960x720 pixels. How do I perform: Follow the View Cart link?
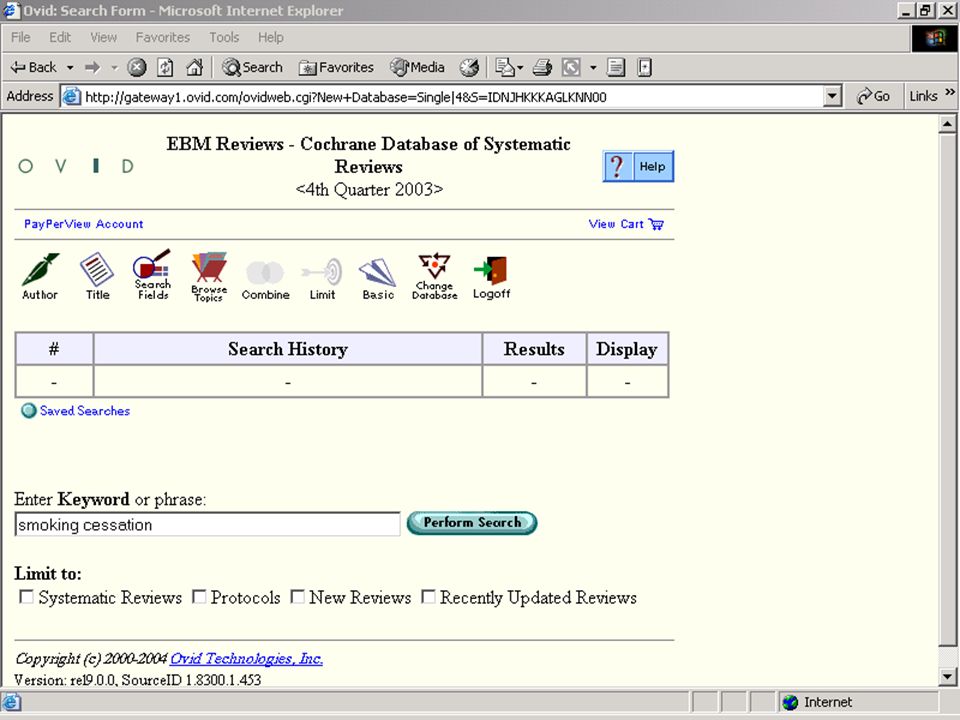click(616, 224)
